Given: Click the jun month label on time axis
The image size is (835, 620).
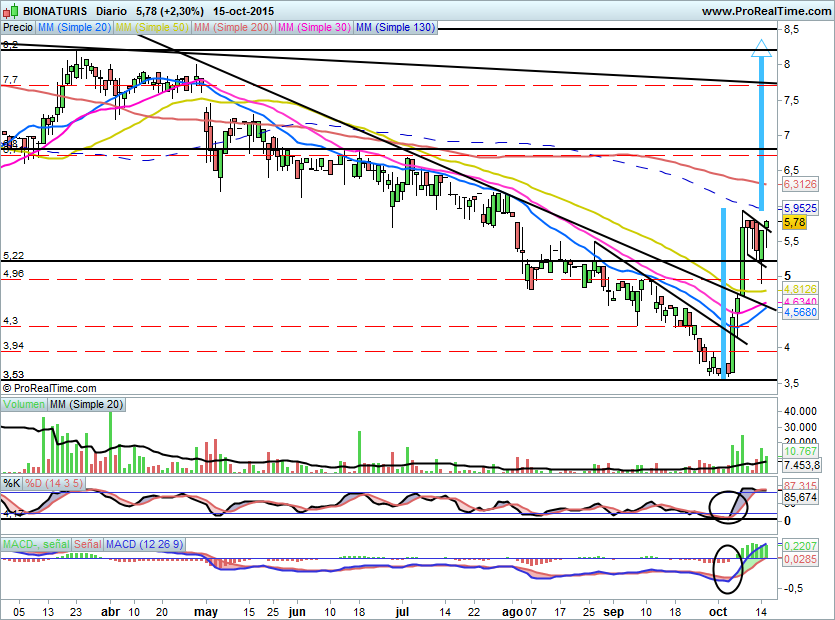Looking at the screenshot, I should click(x=297, y=612).
